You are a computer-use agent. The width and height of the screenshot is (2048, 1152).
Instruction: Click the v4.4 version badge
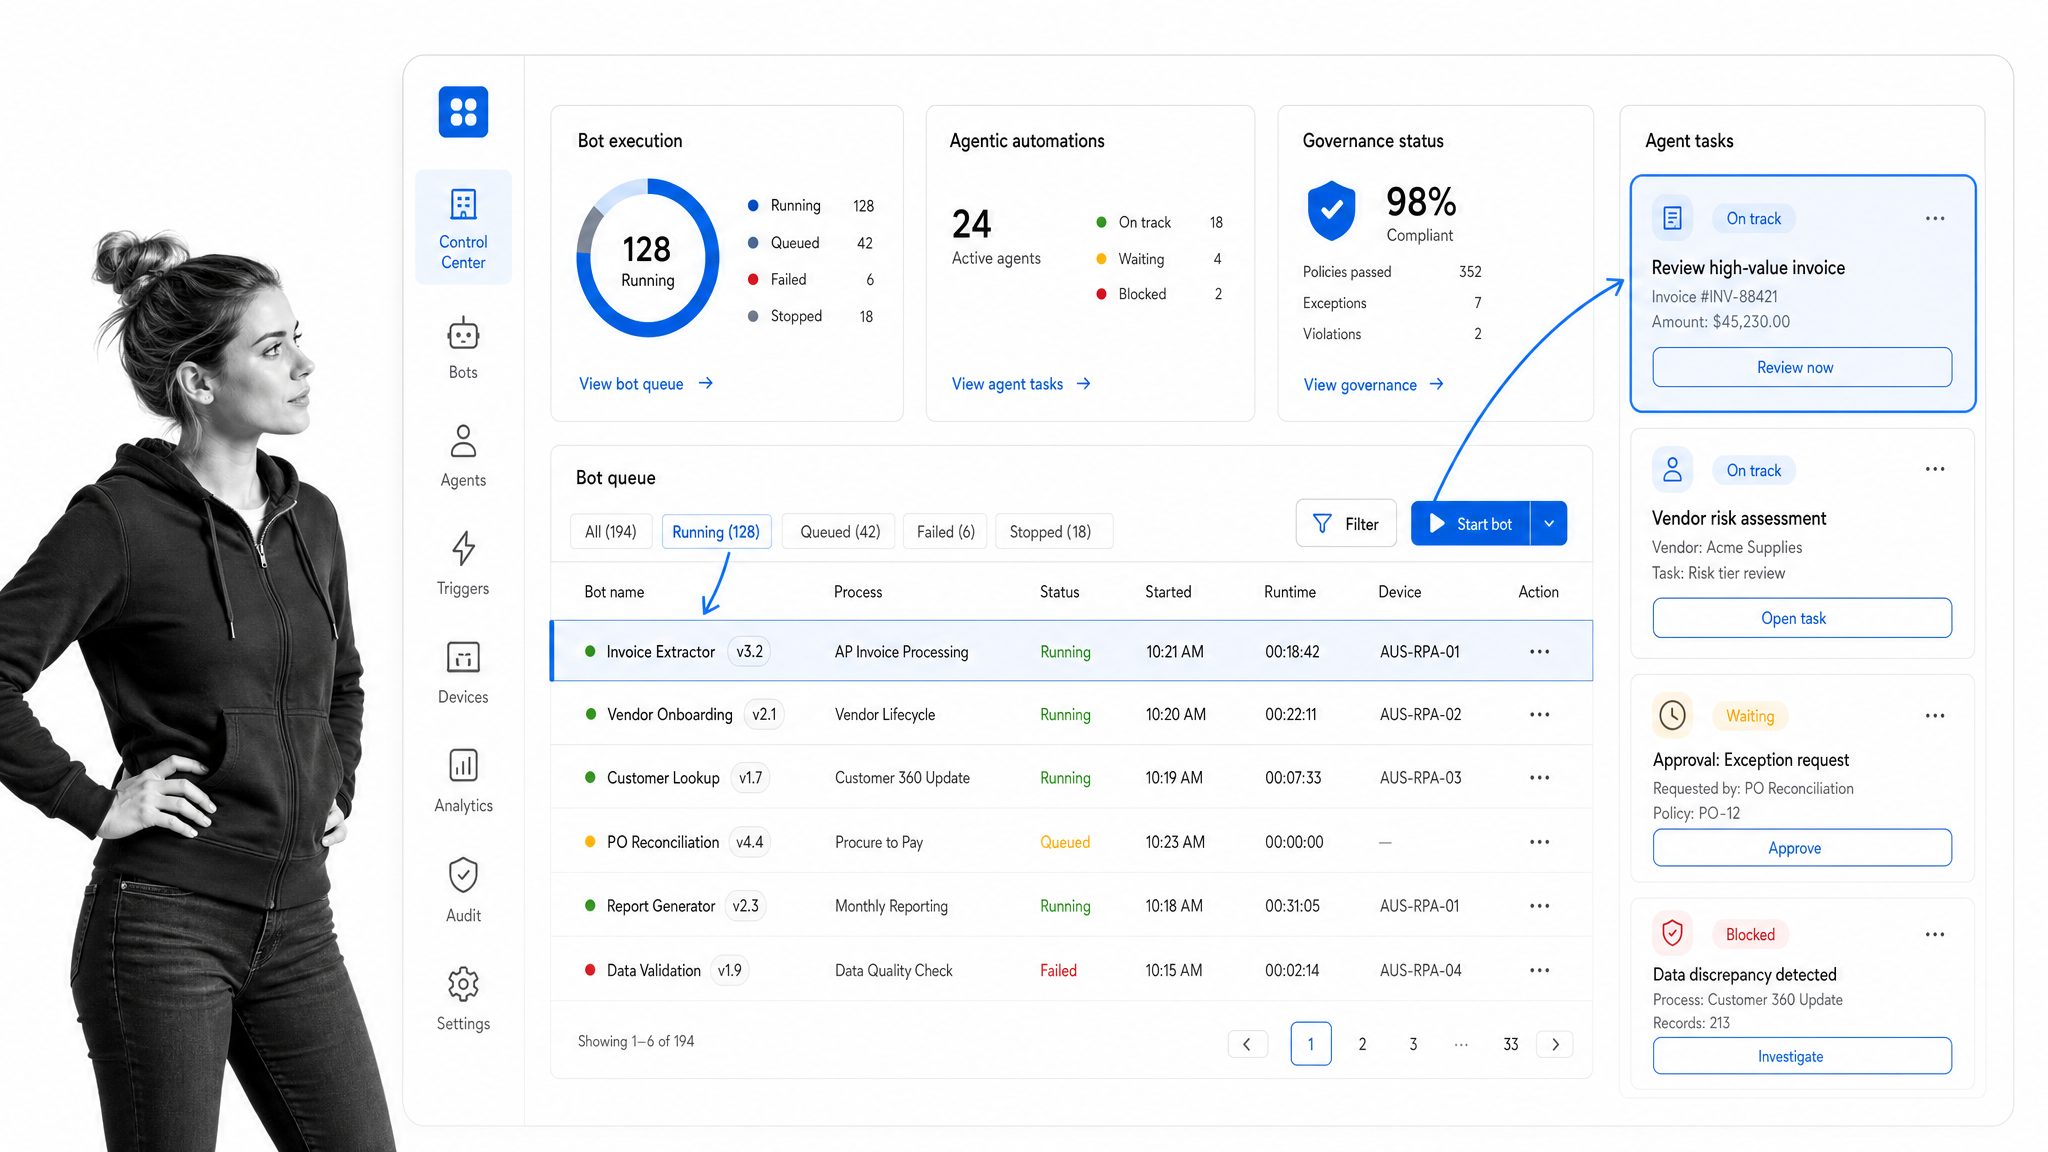click(750, 842)
